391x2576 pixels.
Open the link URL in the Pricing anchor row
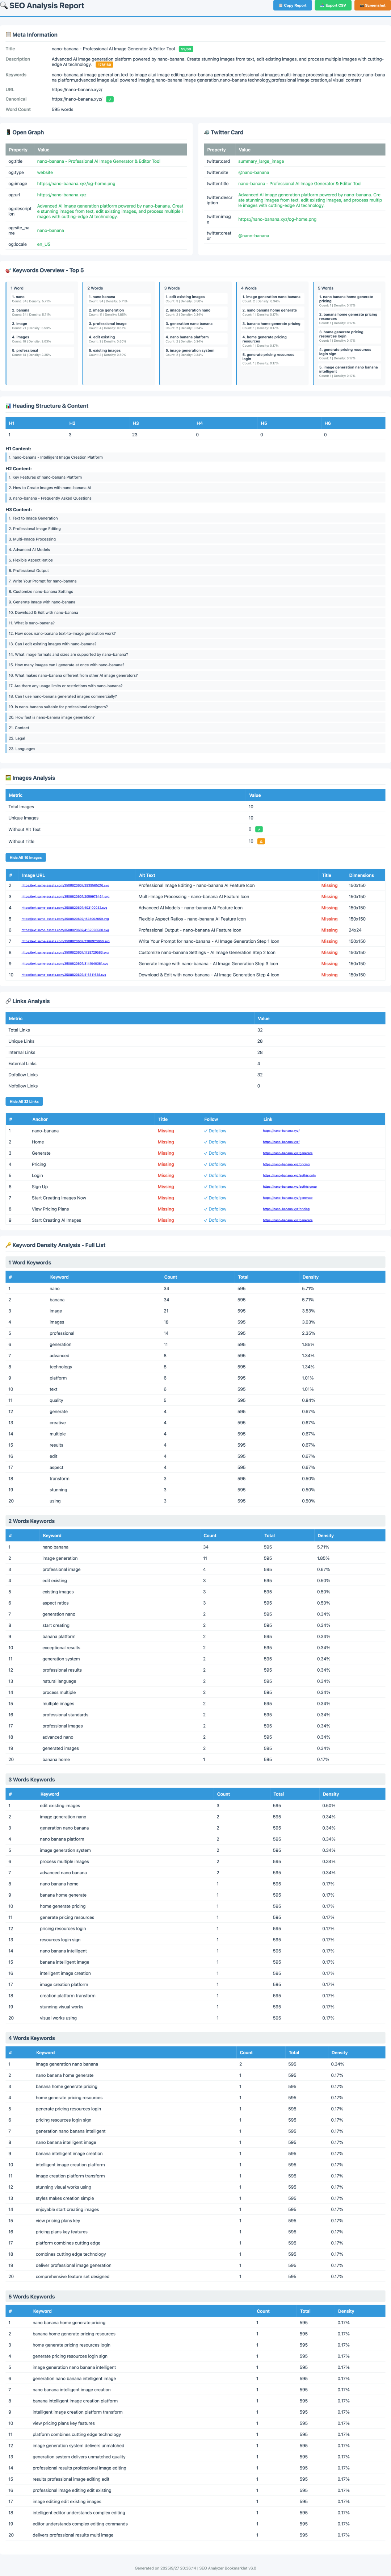tap(286, 1164)
